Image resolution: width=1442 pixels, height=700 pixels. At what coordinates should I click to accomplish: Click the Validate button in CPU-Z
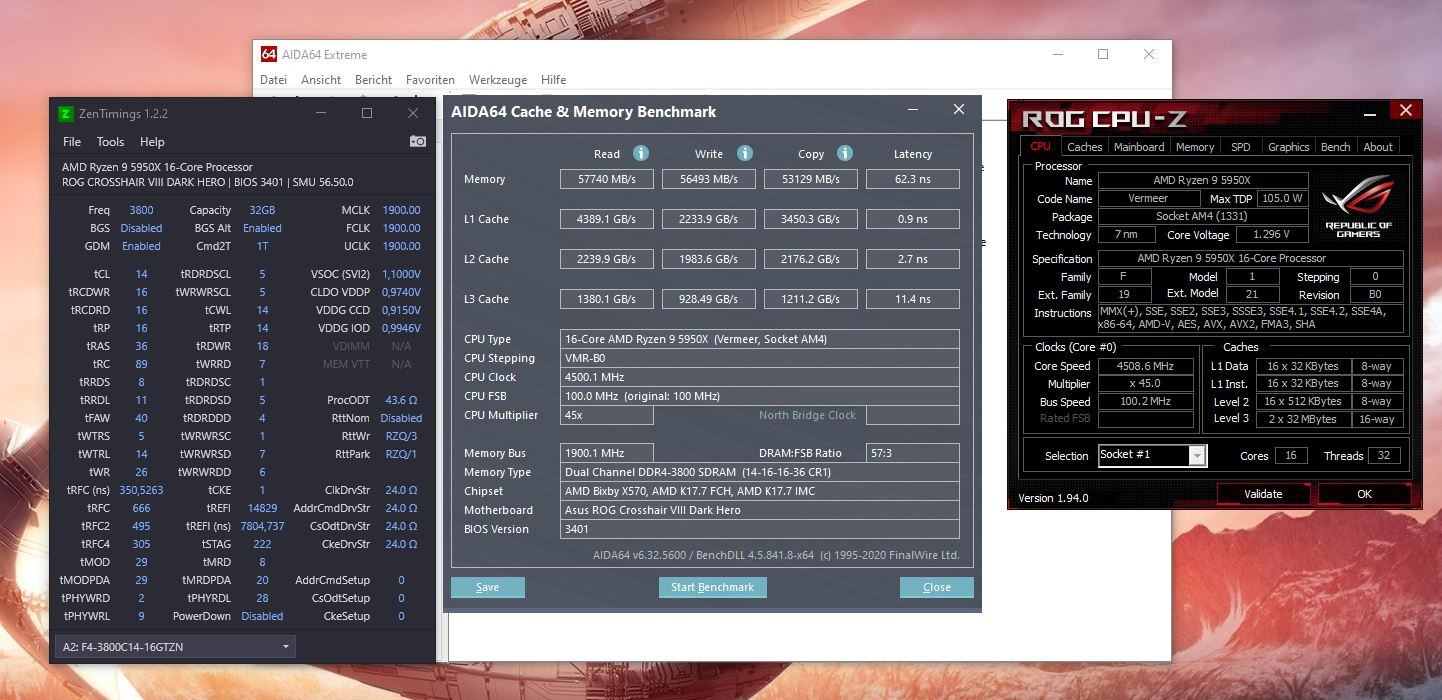click(1263, 494)
